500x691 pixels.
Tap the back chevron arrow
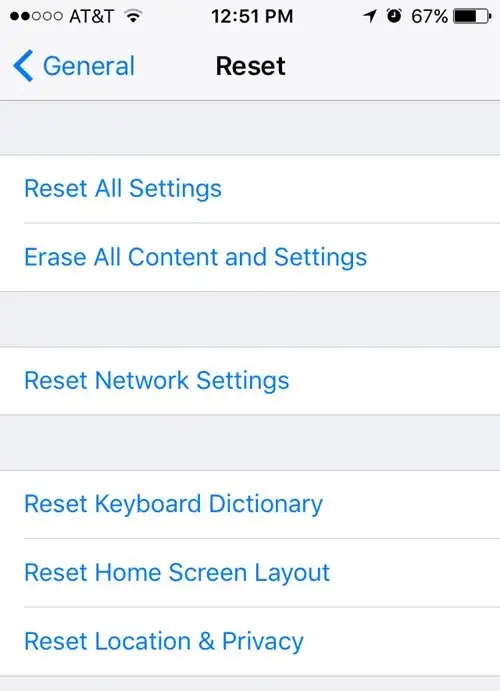click(23, 66)
